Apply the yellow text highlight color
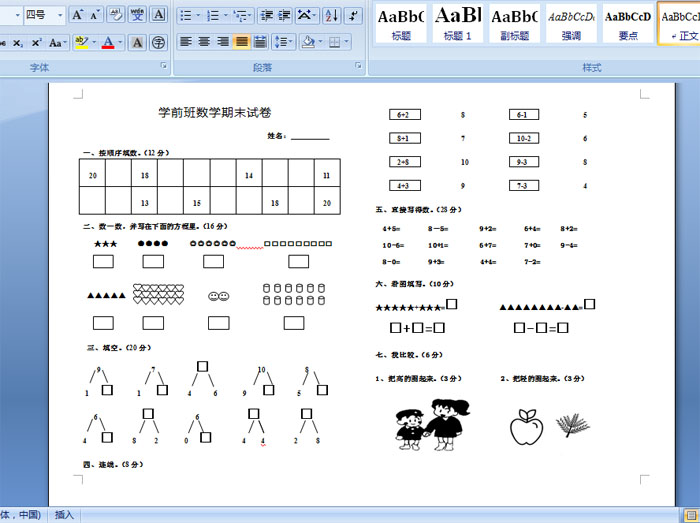This screenshot has height=523, width=700. tap(81, 43)
